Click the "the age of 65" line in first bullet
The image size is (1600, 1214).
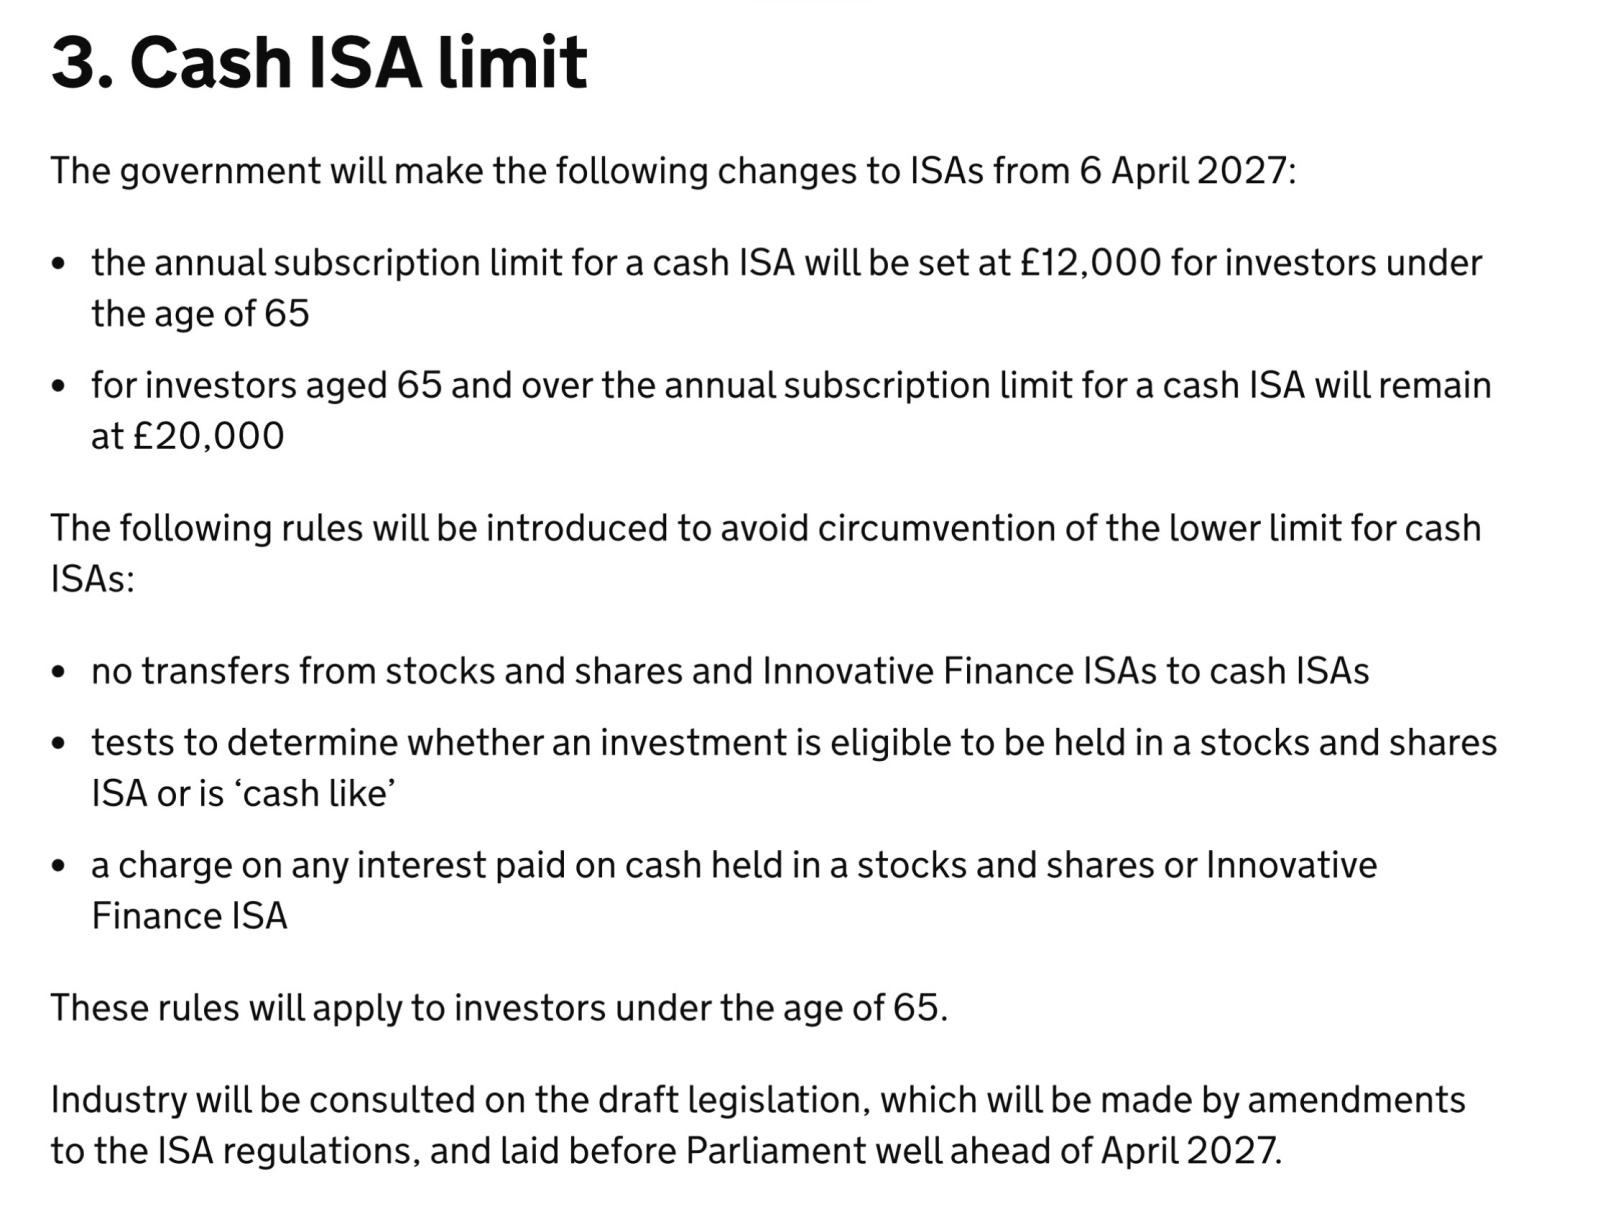(x=200, y=314)
